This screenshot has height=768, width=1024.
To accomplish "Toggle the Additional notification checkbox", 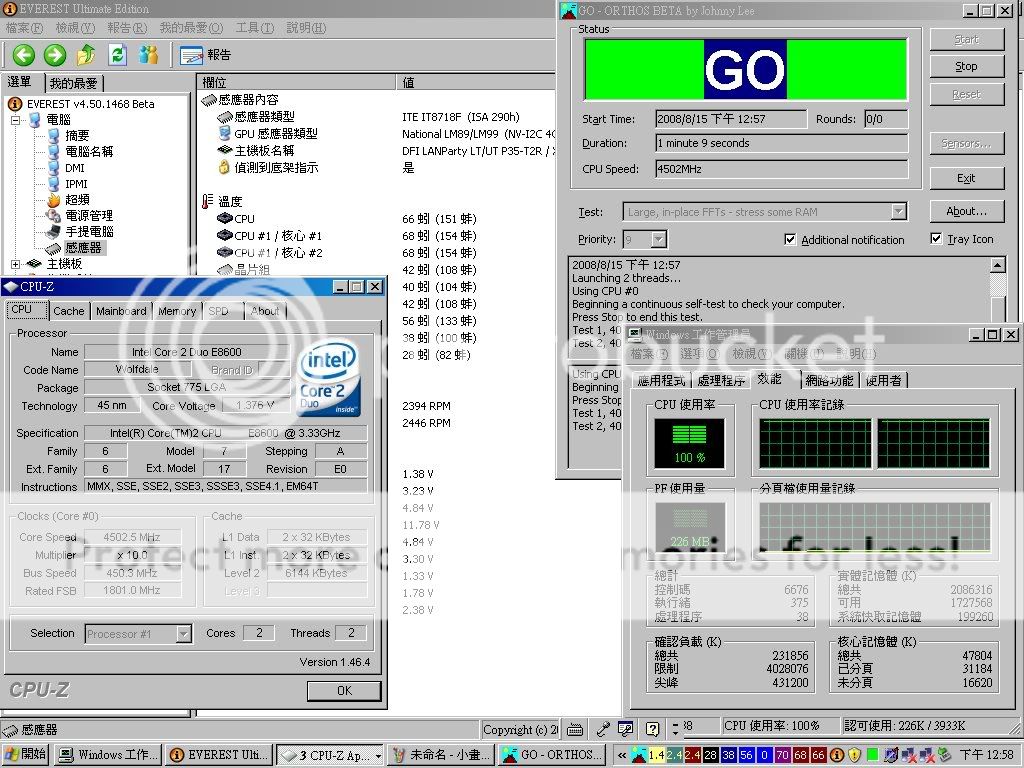I will [791, 240].
